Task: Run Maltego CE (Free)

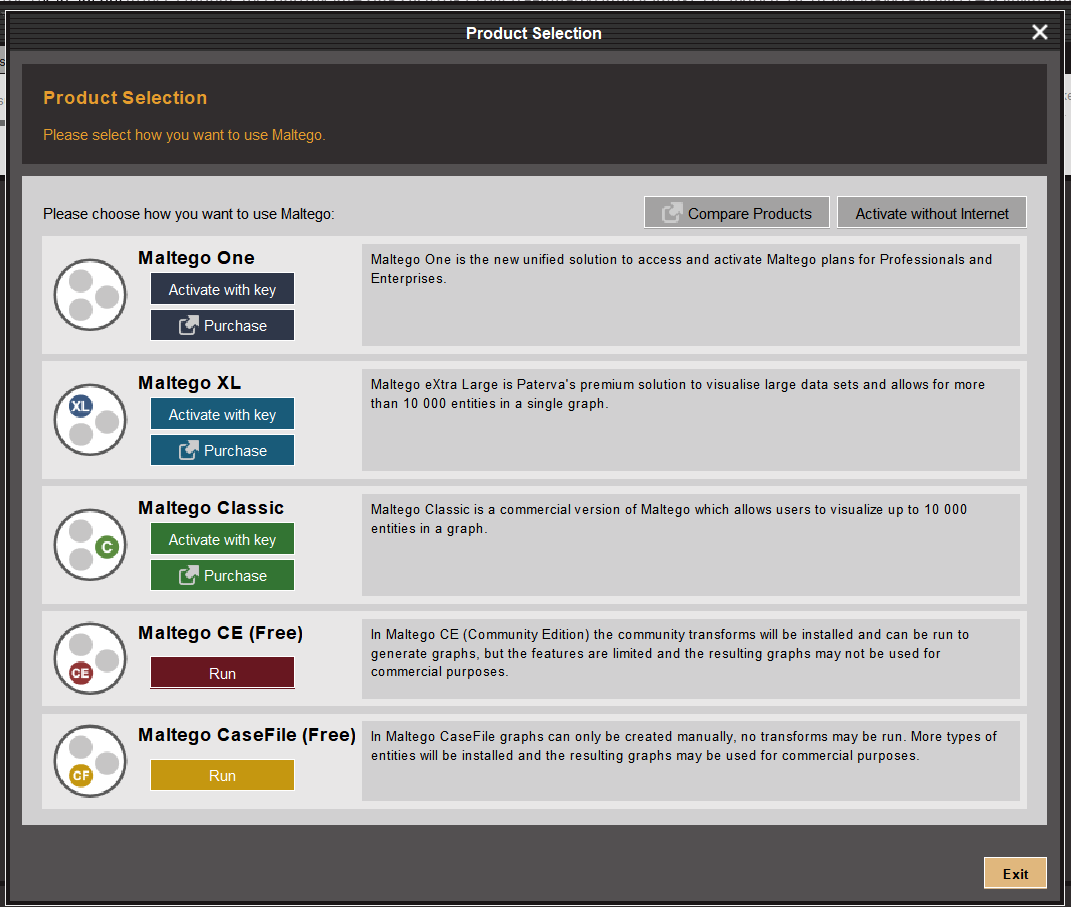Action: coord(223,674)
